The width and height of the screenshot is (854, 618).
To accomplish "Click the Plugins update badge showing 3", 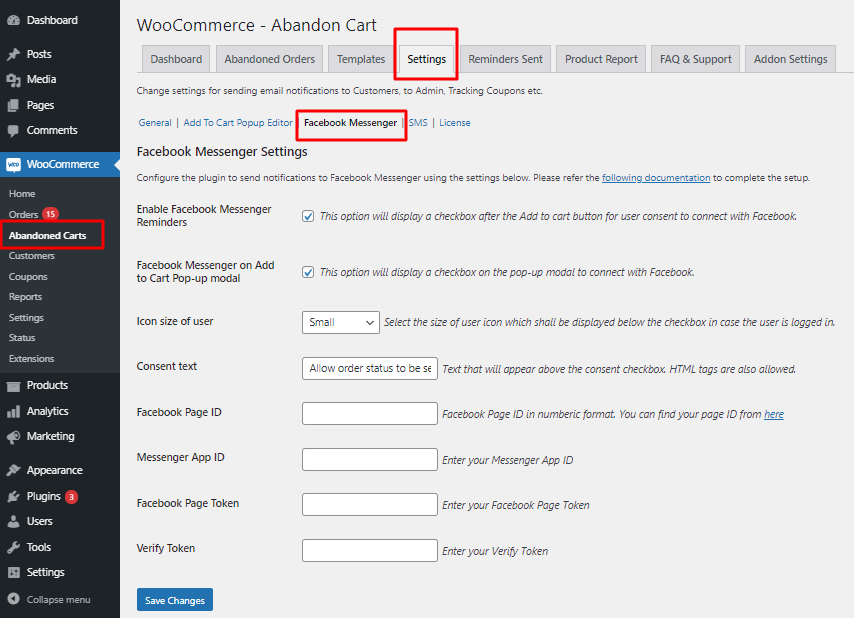I will [x=71, y=497].
